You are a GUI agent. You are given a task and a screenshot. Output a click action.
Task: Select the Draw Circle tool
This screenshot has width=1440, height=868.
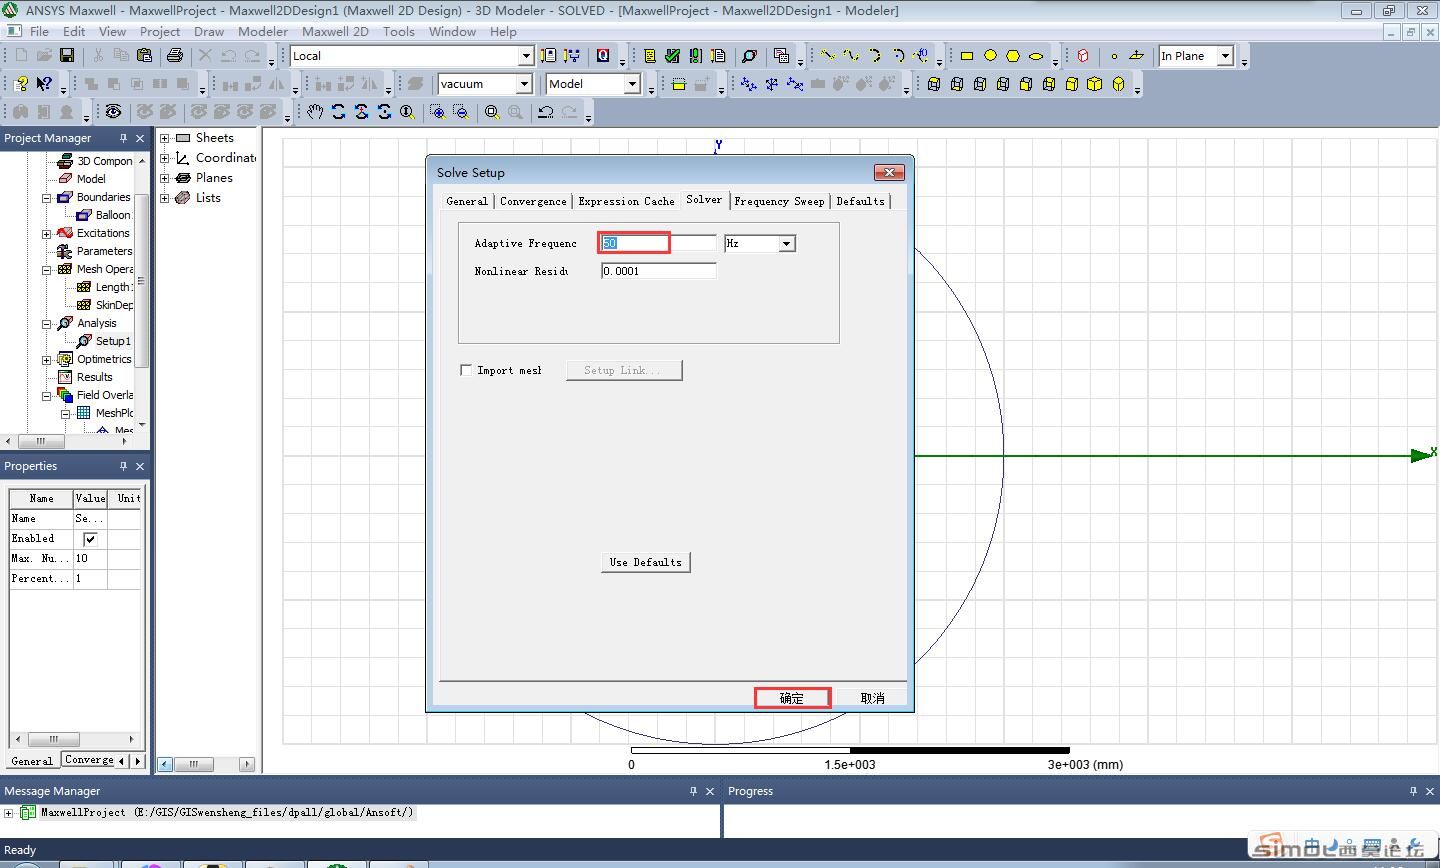pos(990,55)
